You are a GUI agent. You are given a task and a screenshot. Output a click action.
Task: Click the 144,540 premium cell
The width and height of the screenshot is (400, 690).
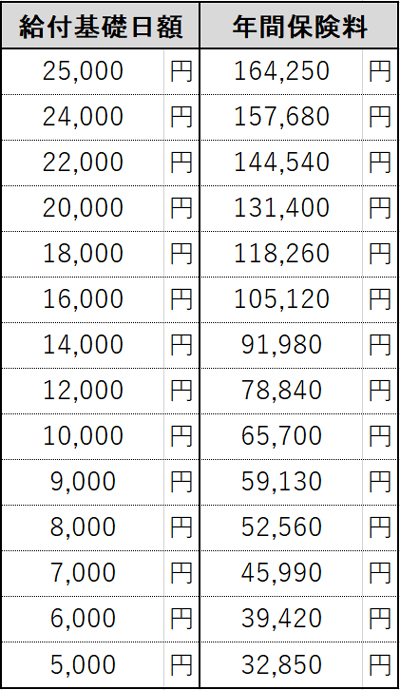click(x=281, y=163)
